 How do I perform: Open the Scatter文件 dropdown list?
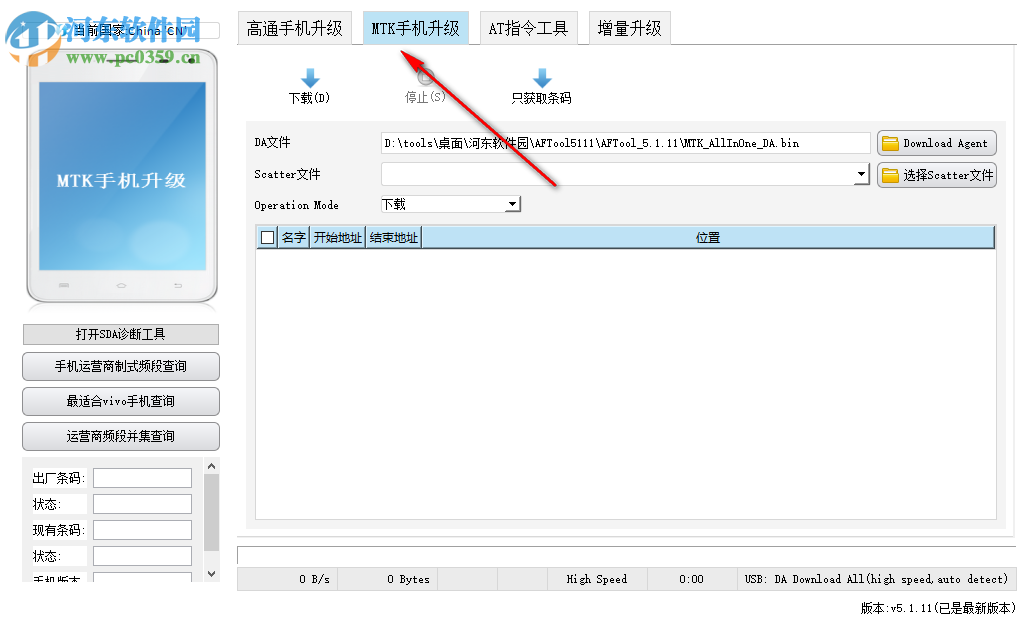coord(861,174)
